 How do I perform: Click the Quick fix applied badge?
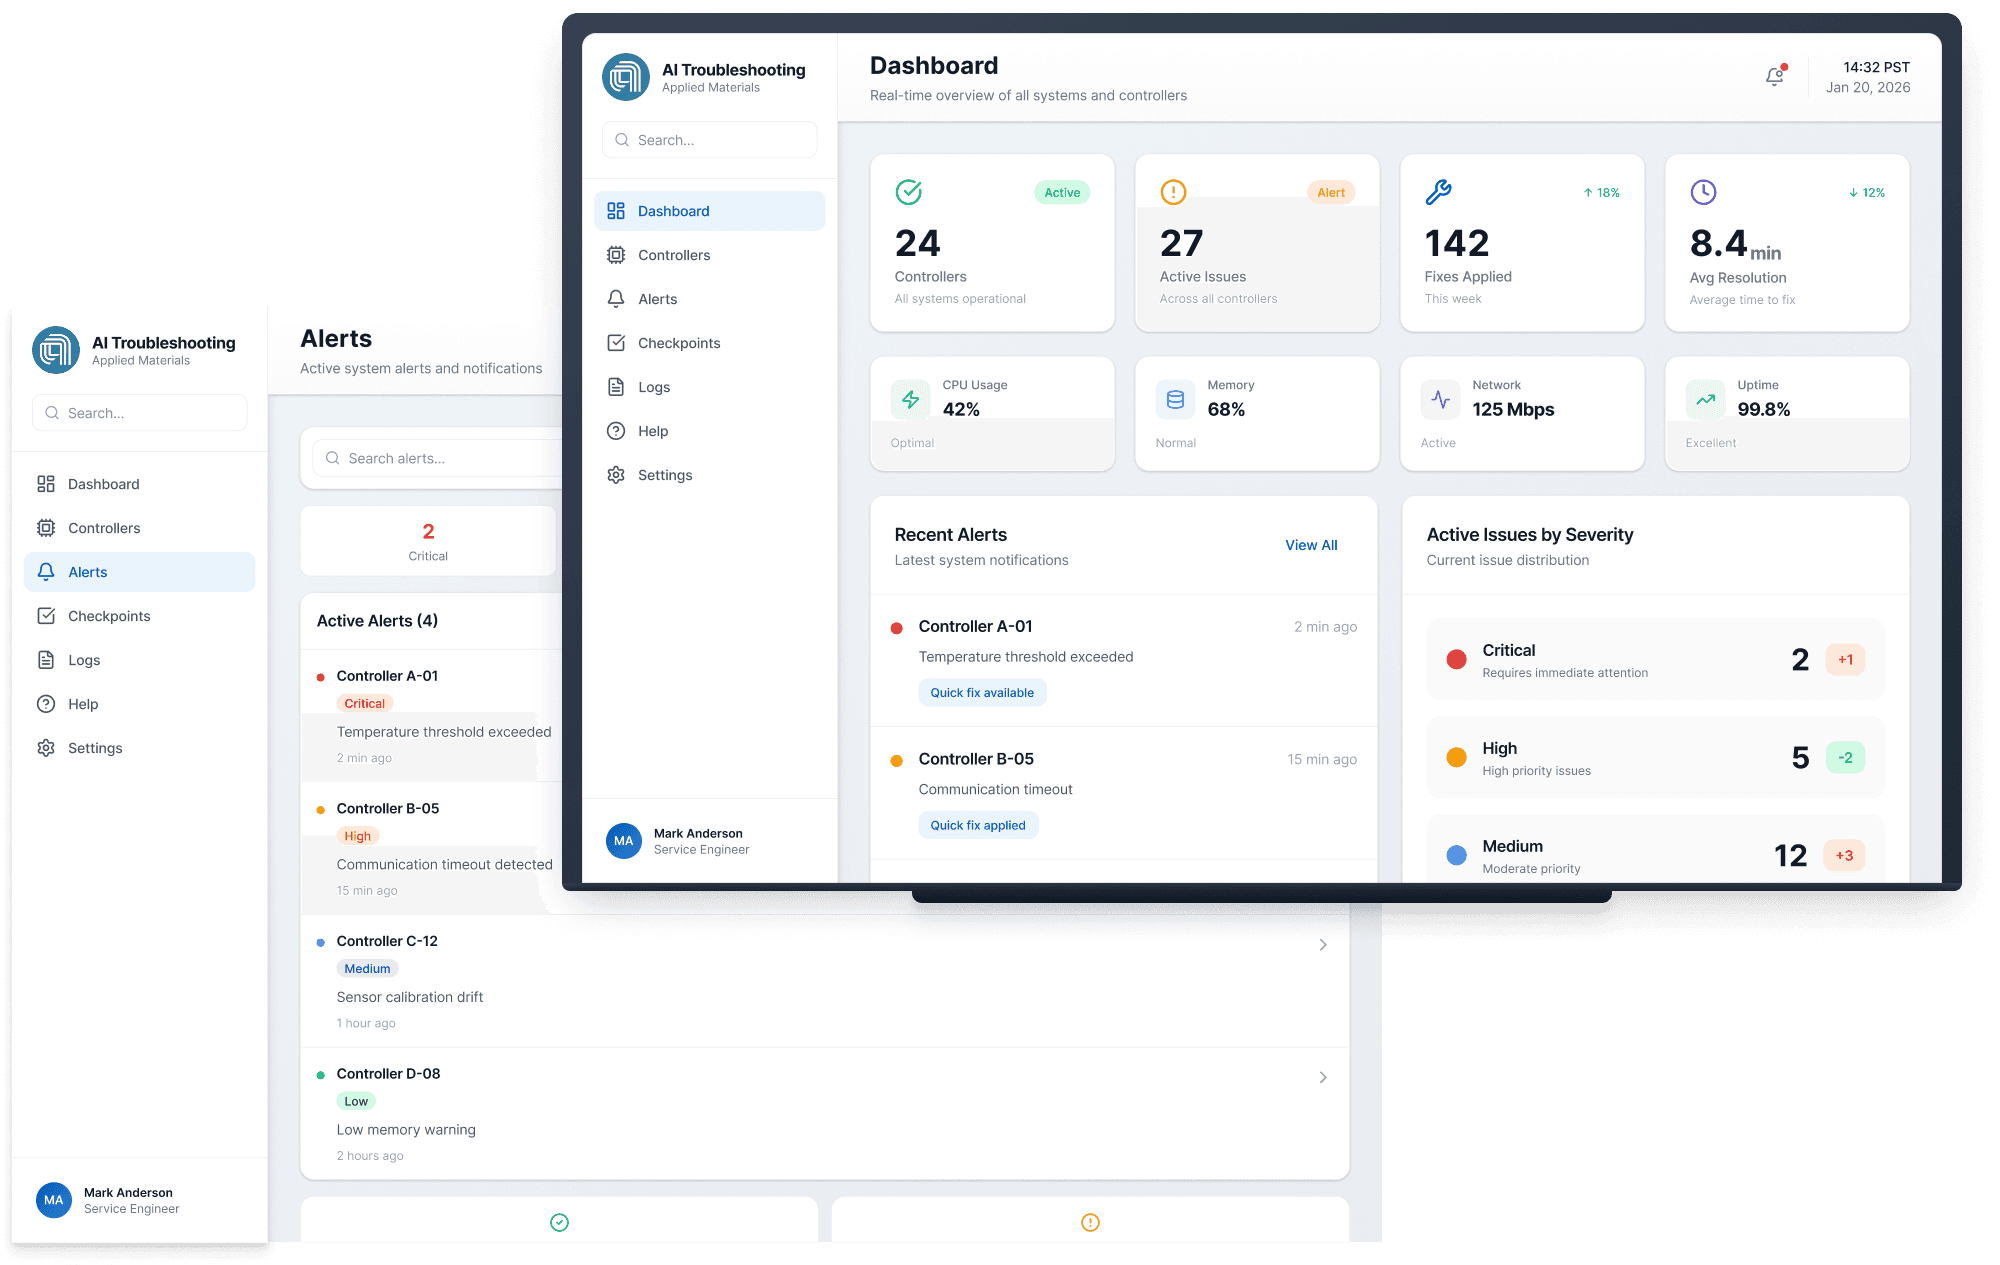click(x=978, y=825)
